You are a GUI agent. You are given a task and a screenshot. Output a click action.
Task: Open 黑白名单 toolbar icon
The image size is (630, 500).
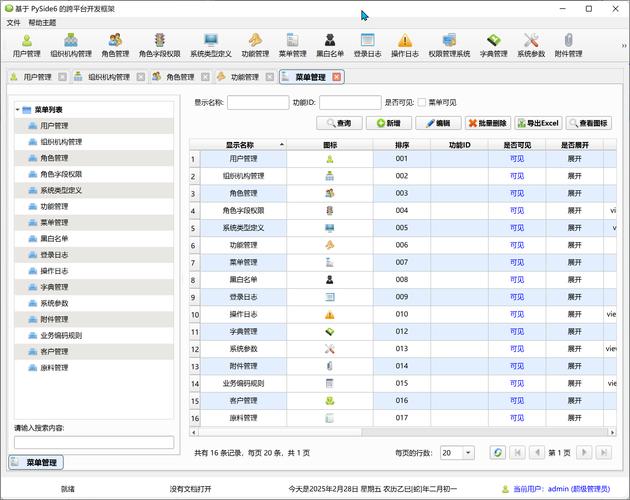pos(330,45)
